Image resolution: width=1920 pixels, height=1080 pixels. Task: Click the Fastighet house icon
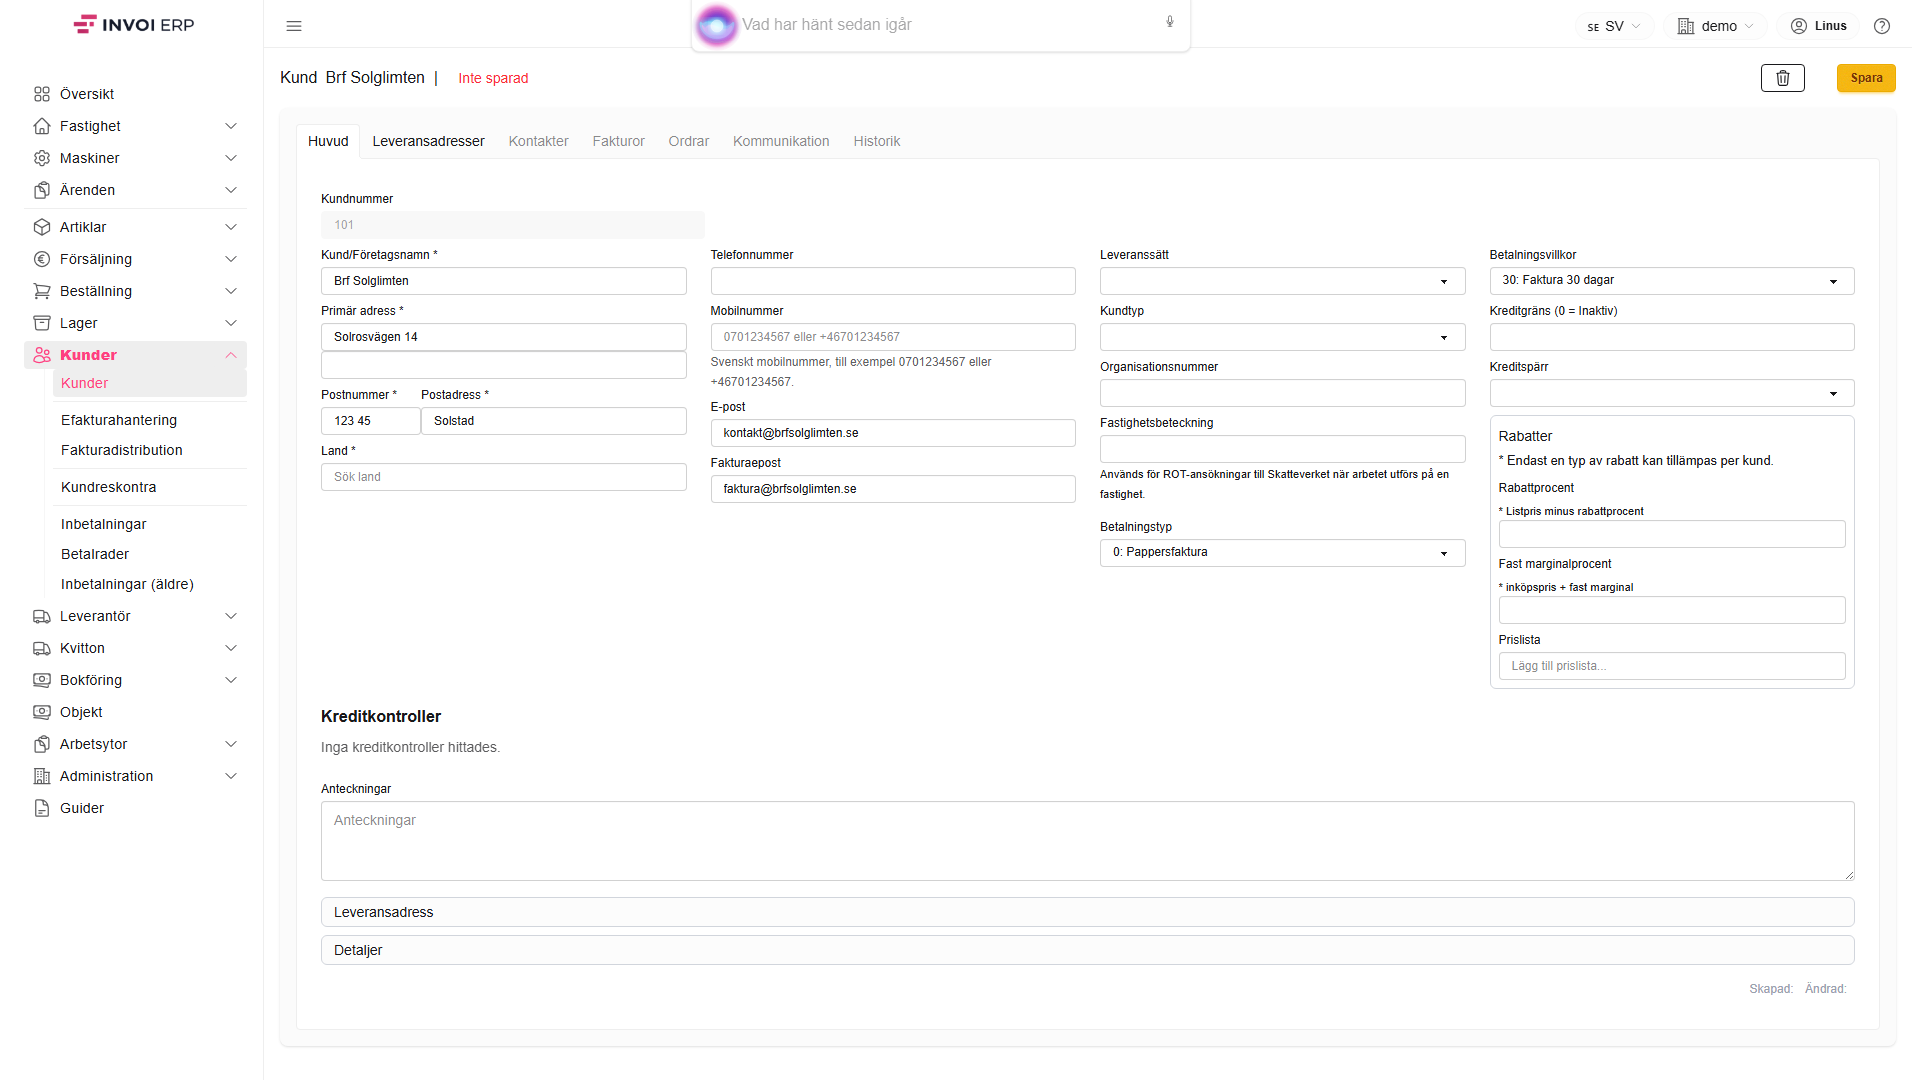tap(42, 126)
